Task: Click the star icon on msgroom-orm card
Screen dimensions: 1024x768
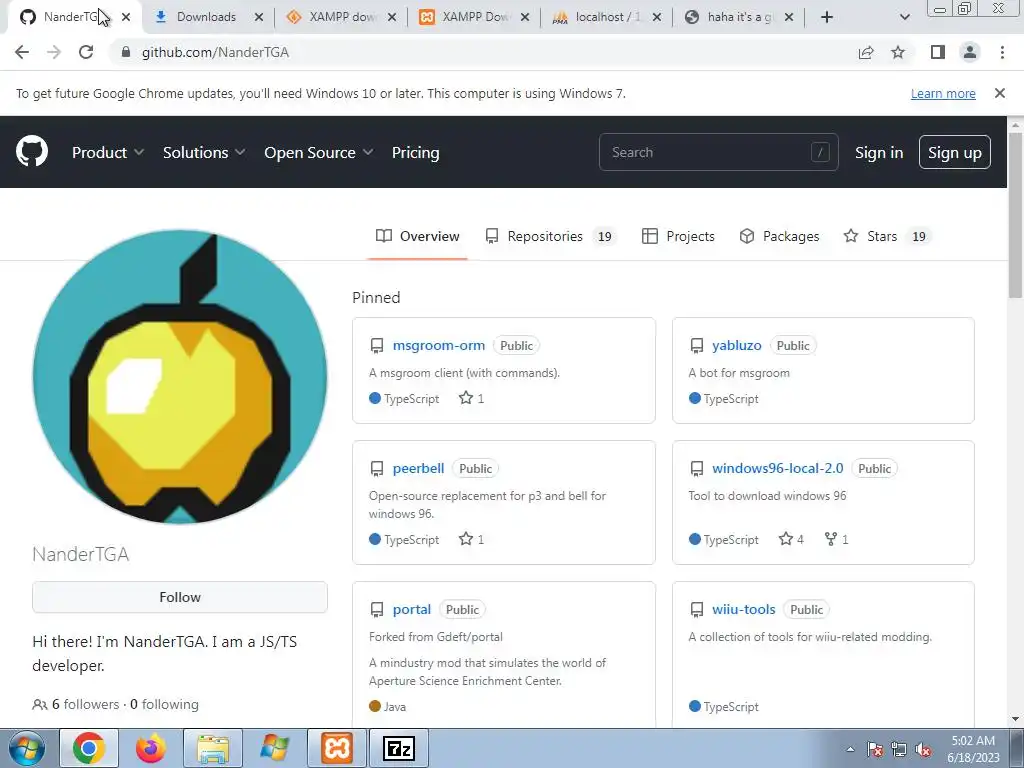Action: pyautogui.click(x=465, y=398)
